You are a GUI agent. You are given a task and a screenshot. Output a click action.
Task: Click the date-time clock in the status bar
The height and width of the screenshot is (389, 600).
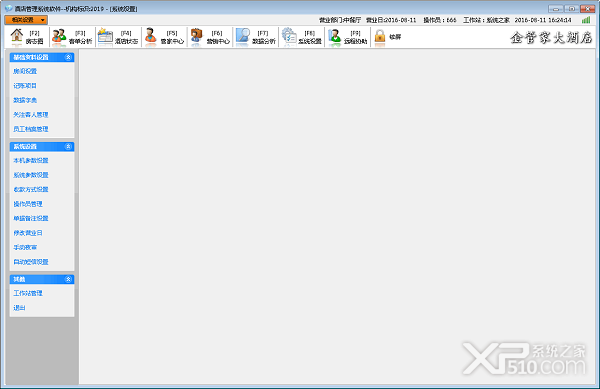tap(543, 20)
